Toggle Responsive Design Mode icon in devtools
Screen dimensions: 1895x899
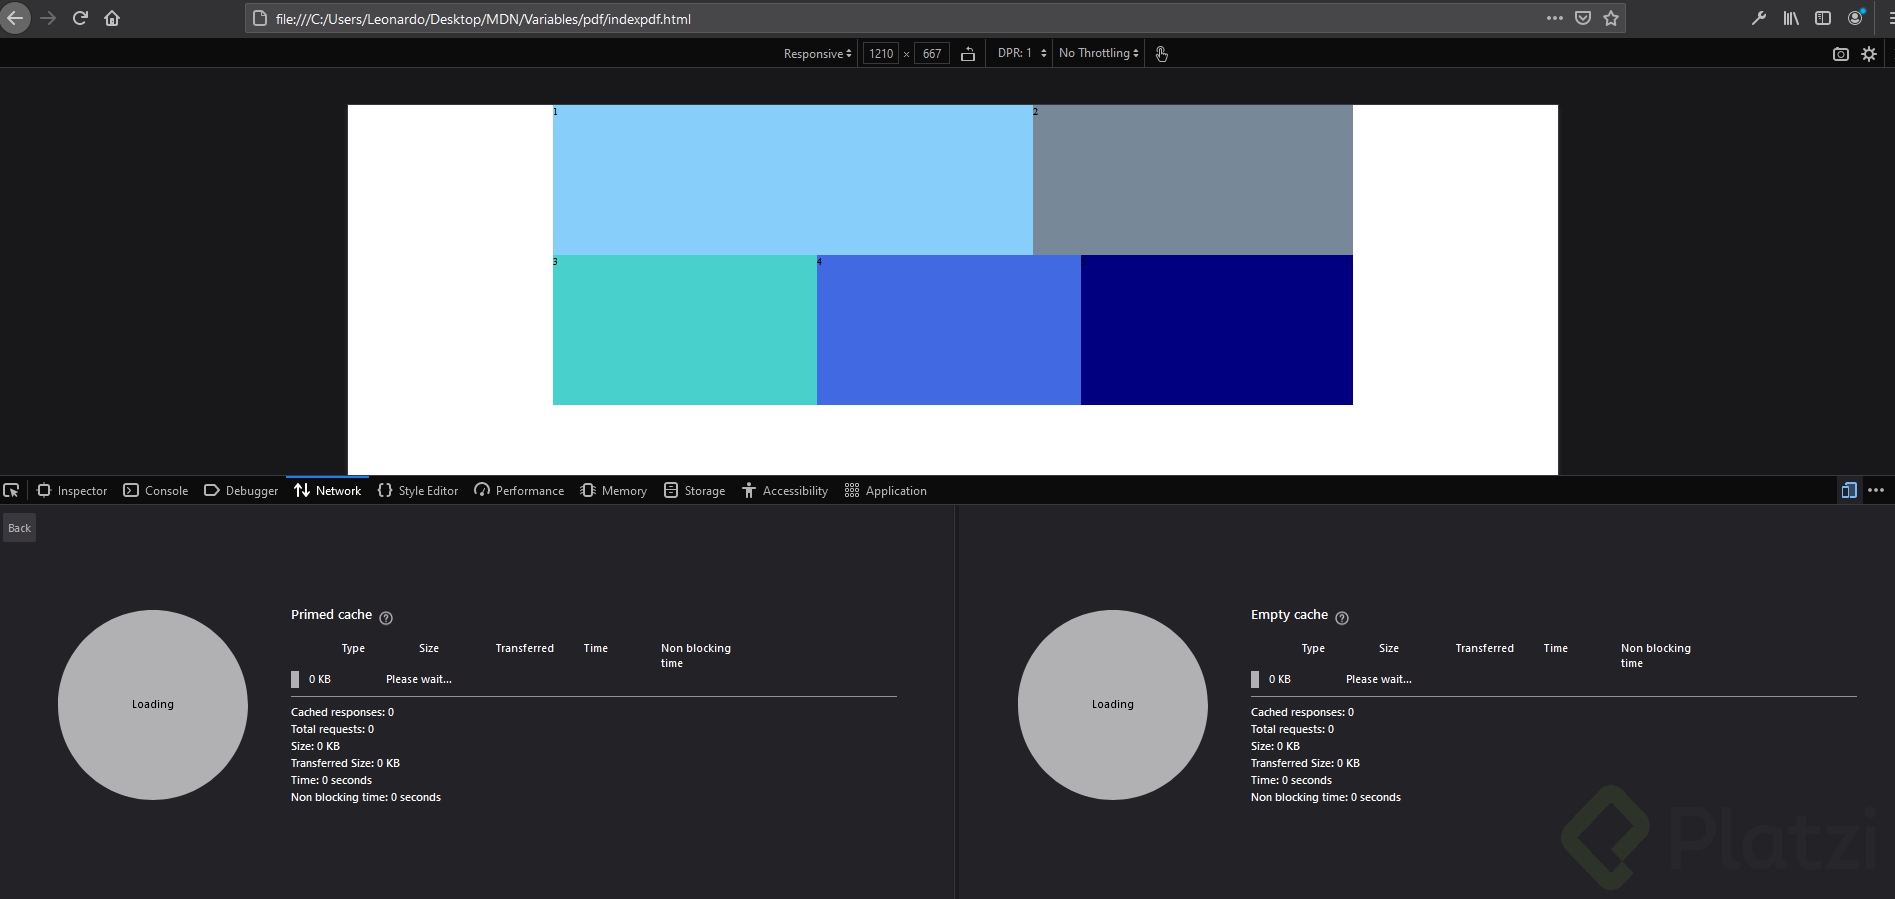pyautogui.click(x=1848, y=490)
